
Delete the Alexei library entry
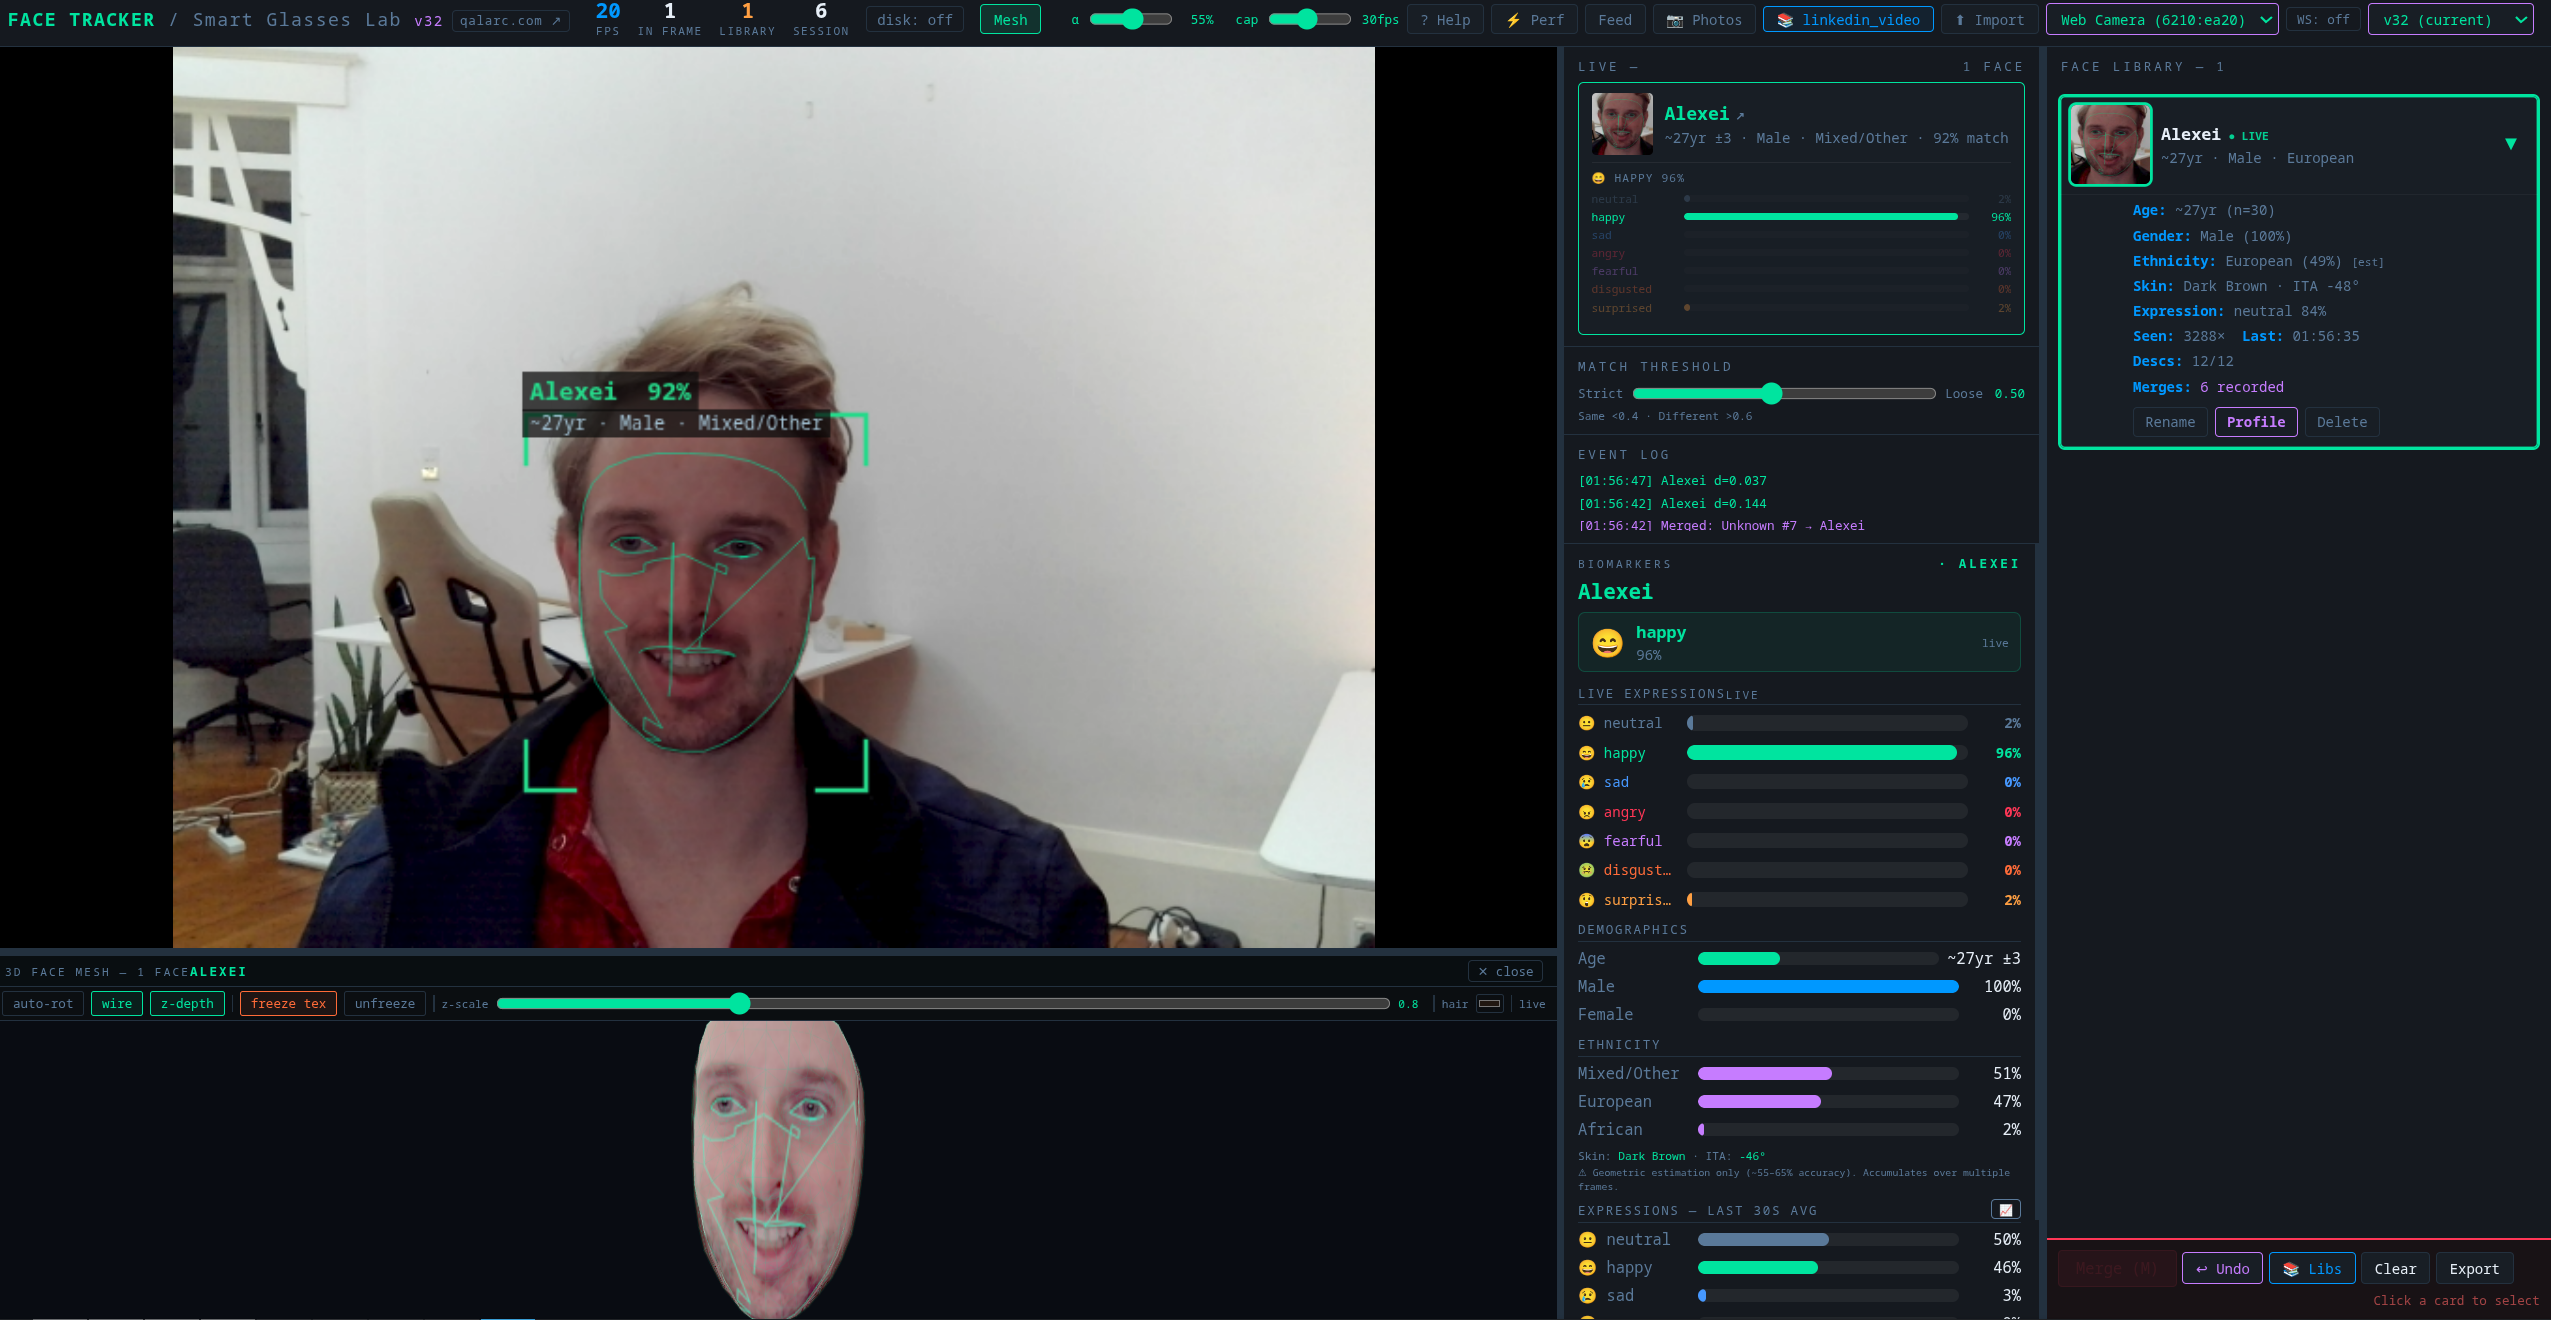[2341, 422]
